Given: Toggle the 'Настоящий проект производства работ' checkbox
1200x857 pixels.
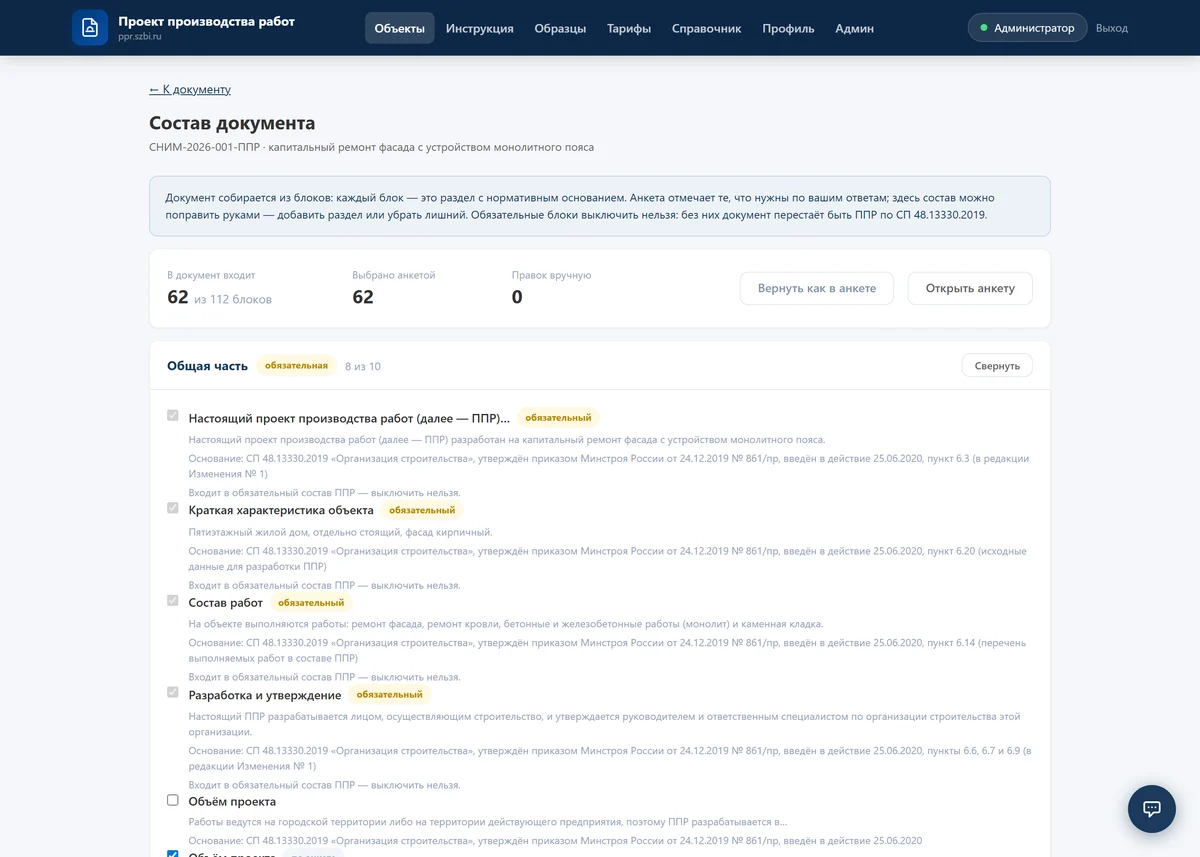Looking at the screenshot, I should (173, 415).
